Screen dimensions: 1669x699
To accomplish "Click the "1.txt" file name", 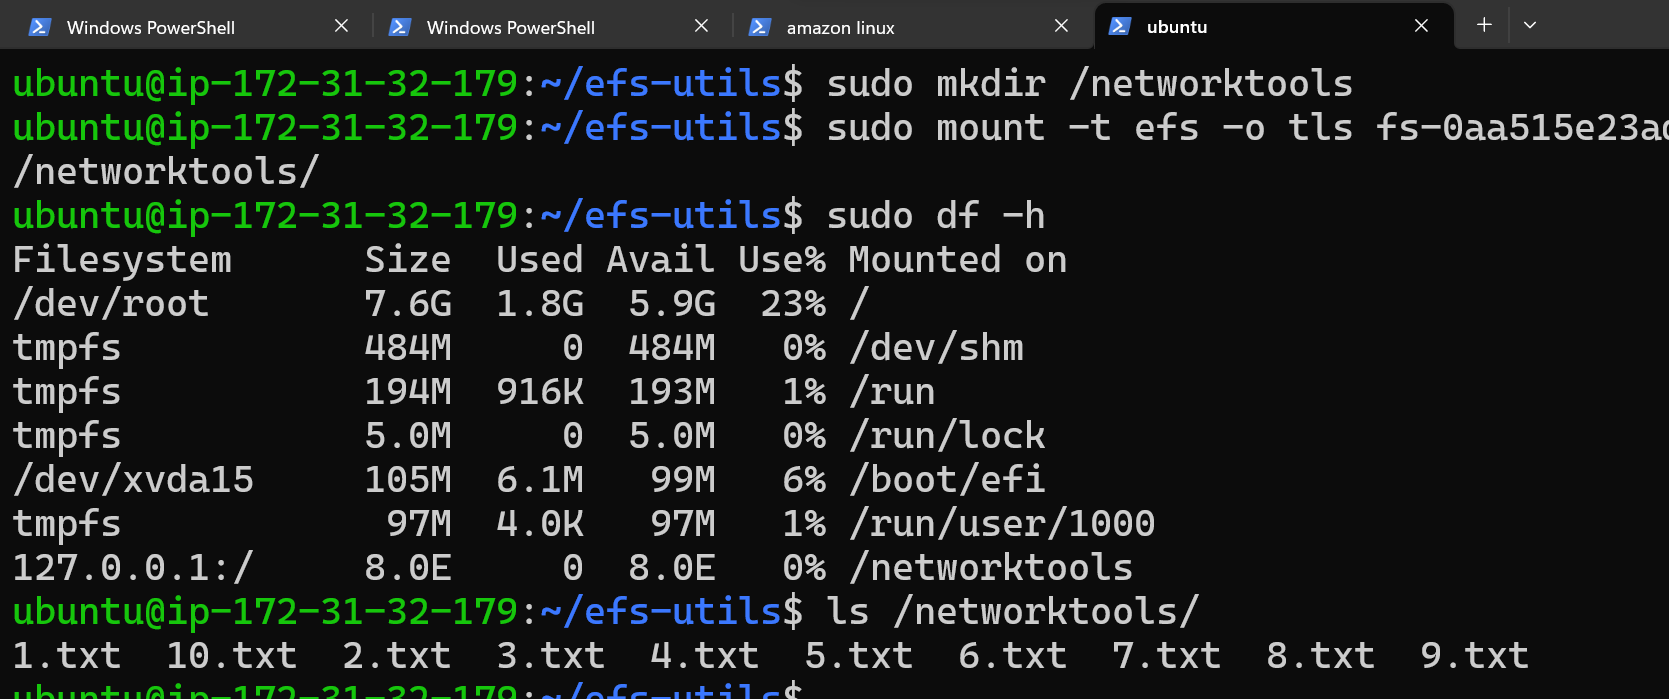I will click(67, 656).
